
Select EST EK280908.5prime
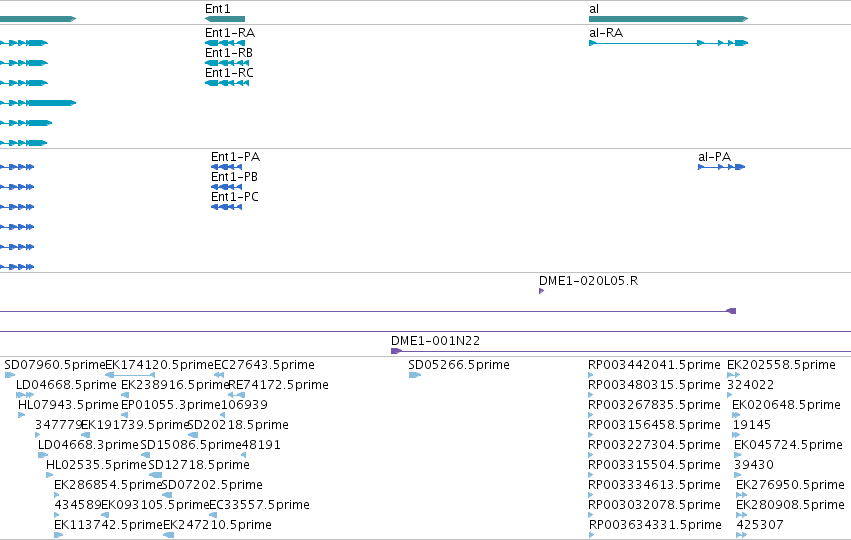click(x=790, y=505)
